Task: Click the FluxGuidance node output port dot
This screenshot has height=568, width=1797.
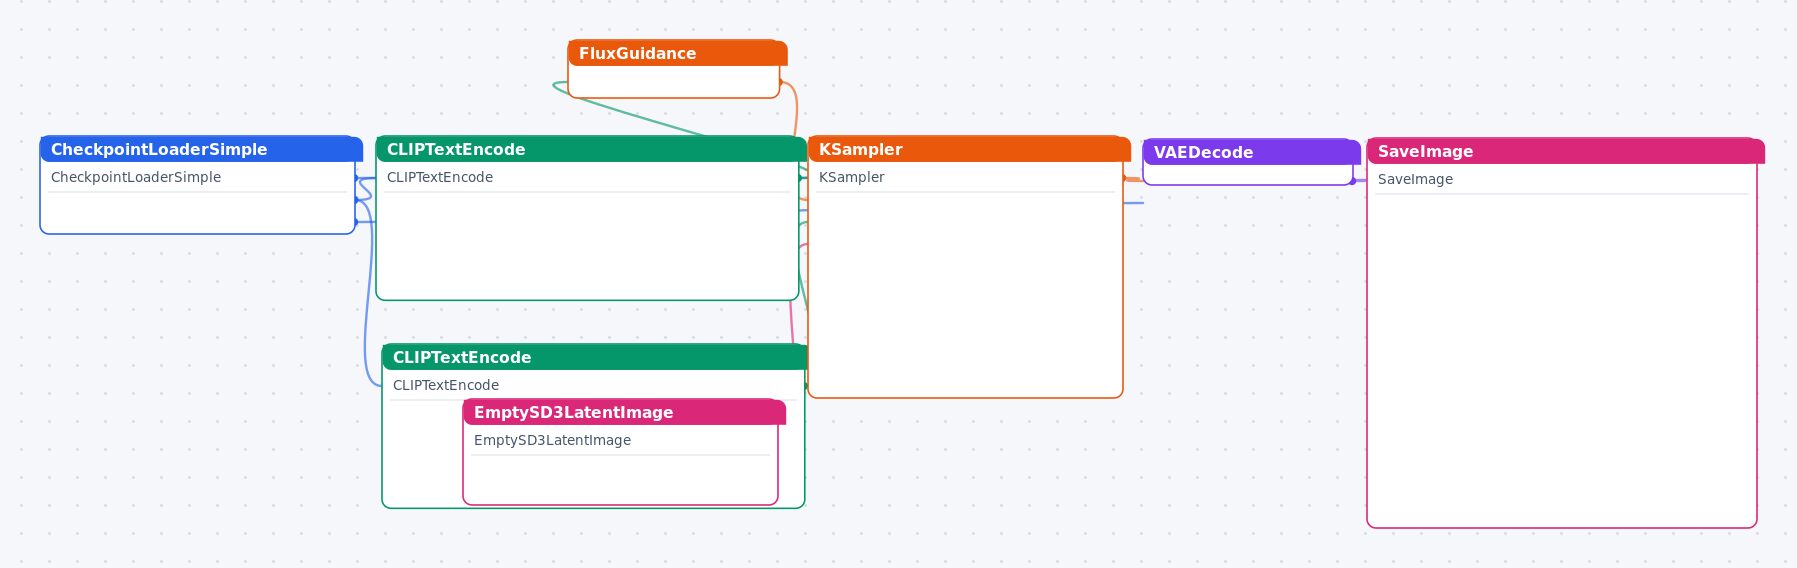Action: point(780,82)
